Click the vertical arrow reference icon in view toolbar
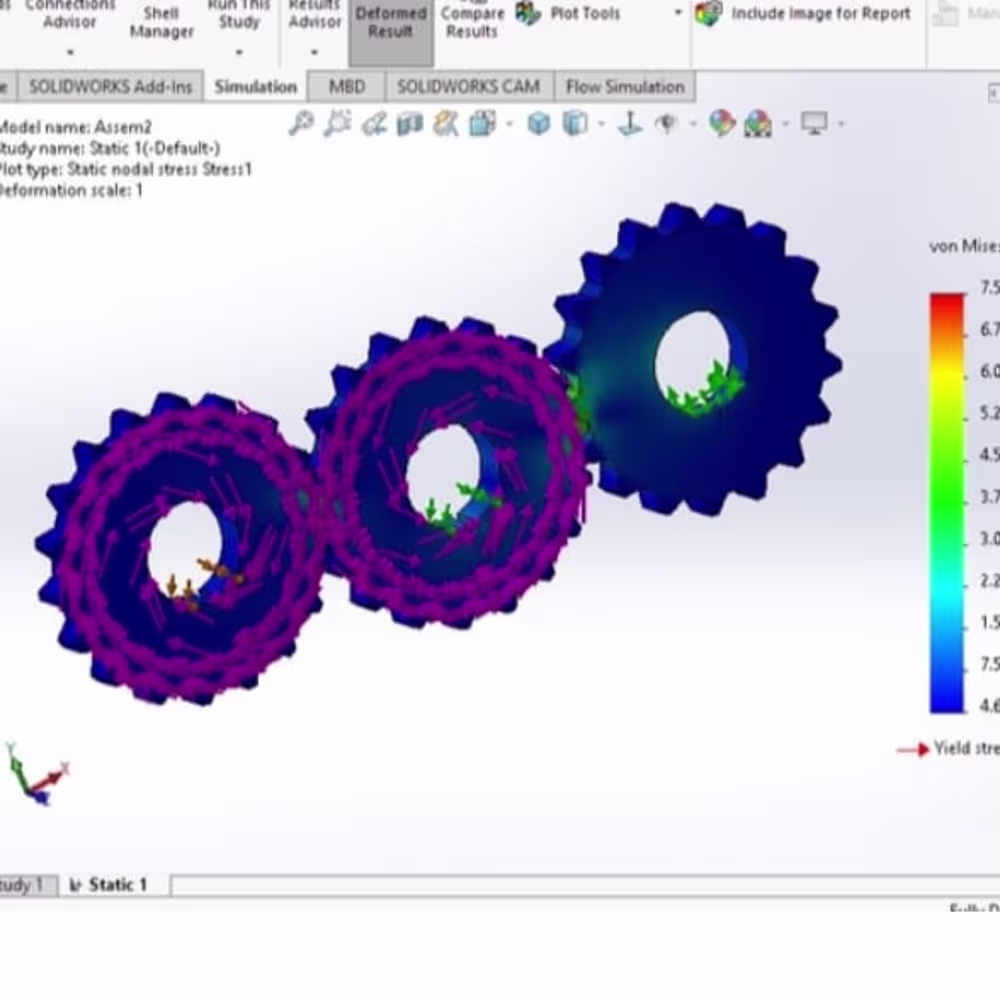This screenshot has height=1000, width=1000. 630,123
